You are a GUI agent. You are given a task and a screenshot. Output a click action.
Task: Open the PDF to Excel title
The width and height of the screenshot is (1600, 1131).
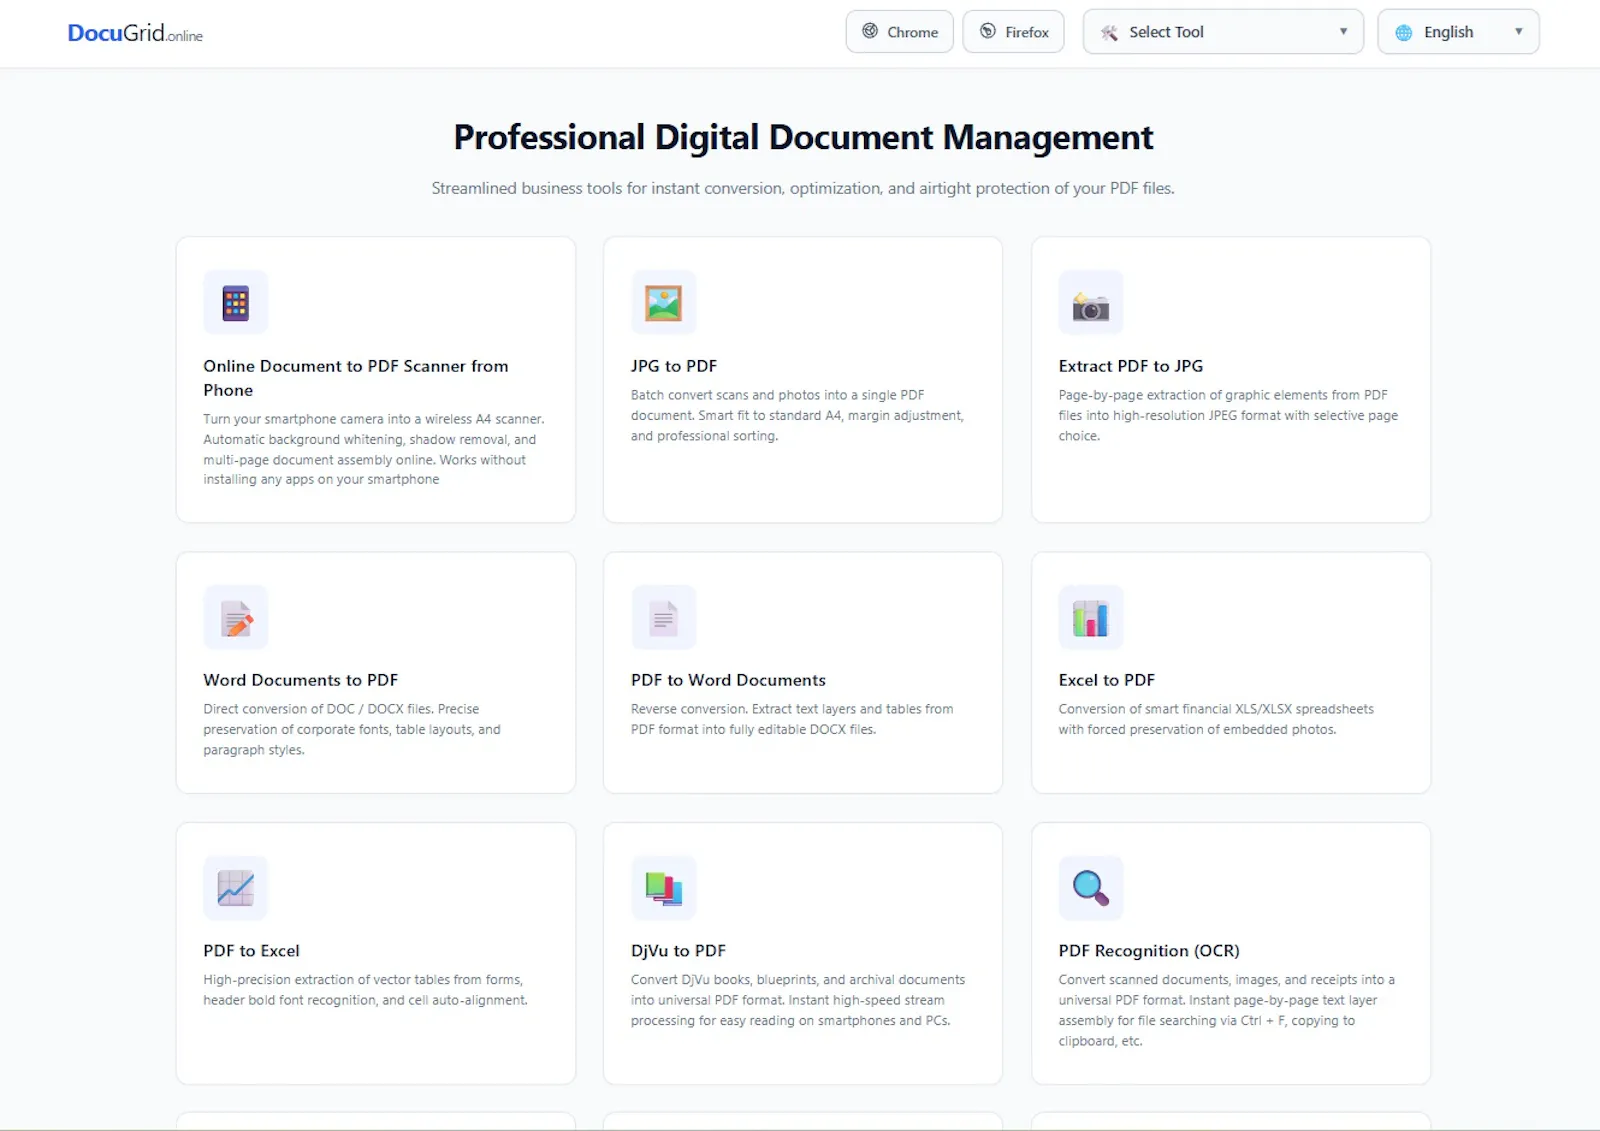click(x=251, y=951)
